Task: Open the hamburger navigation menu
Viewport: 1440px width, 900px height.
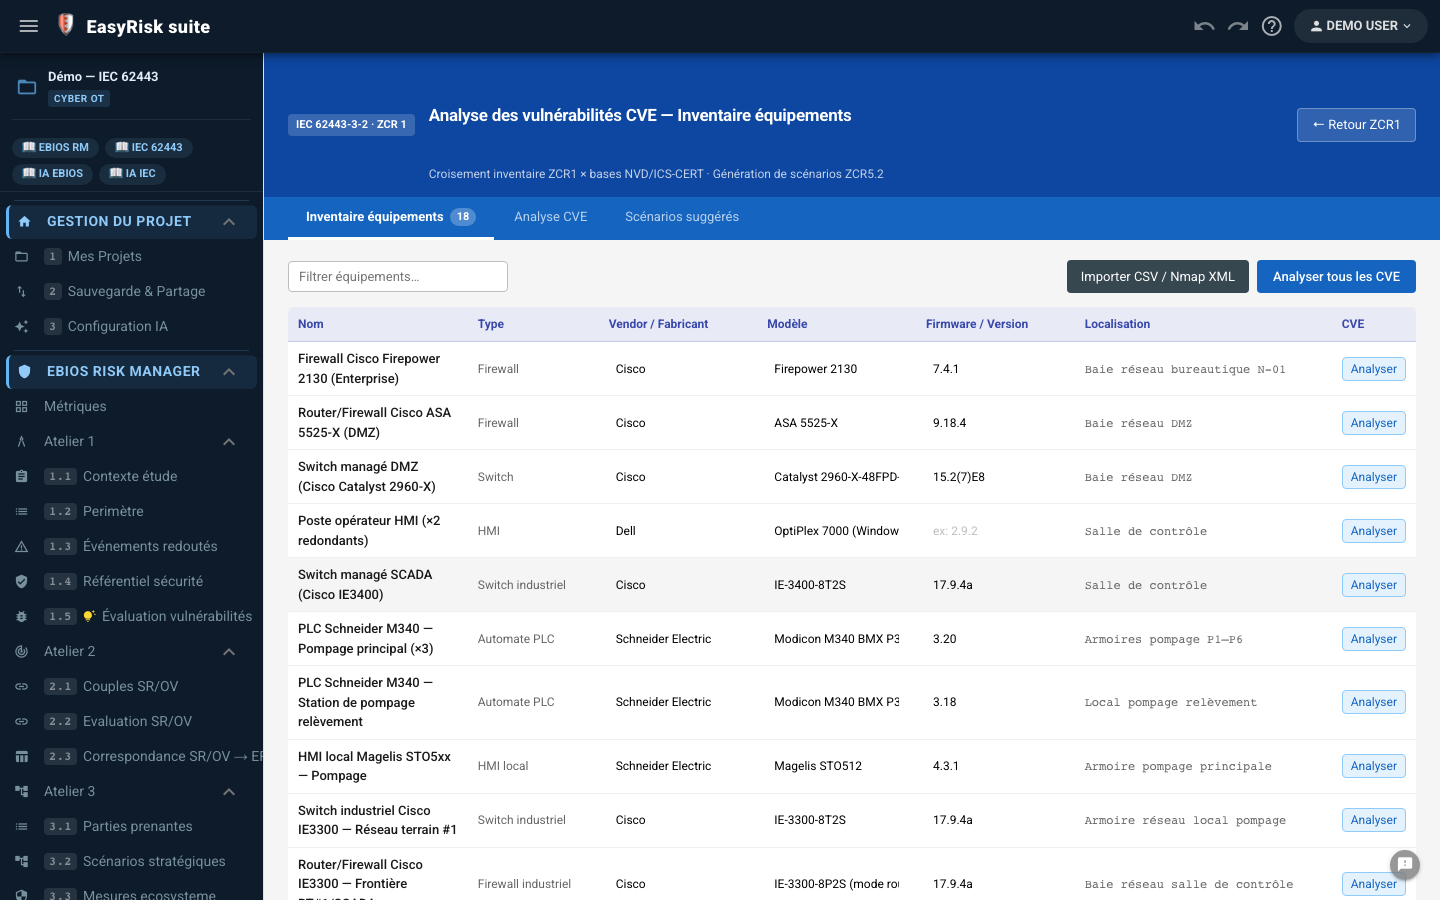Action: [x=29, y=26]
